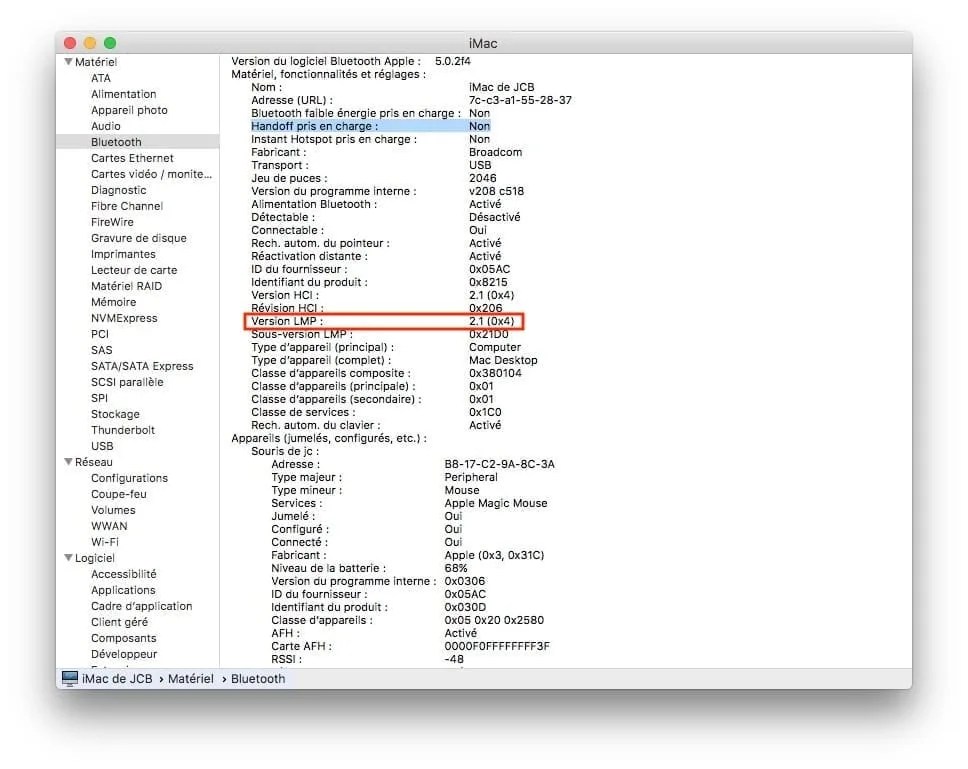The image size is (968, 769).
Task: Select USB in the hardware list
Action: coord(102,446)
